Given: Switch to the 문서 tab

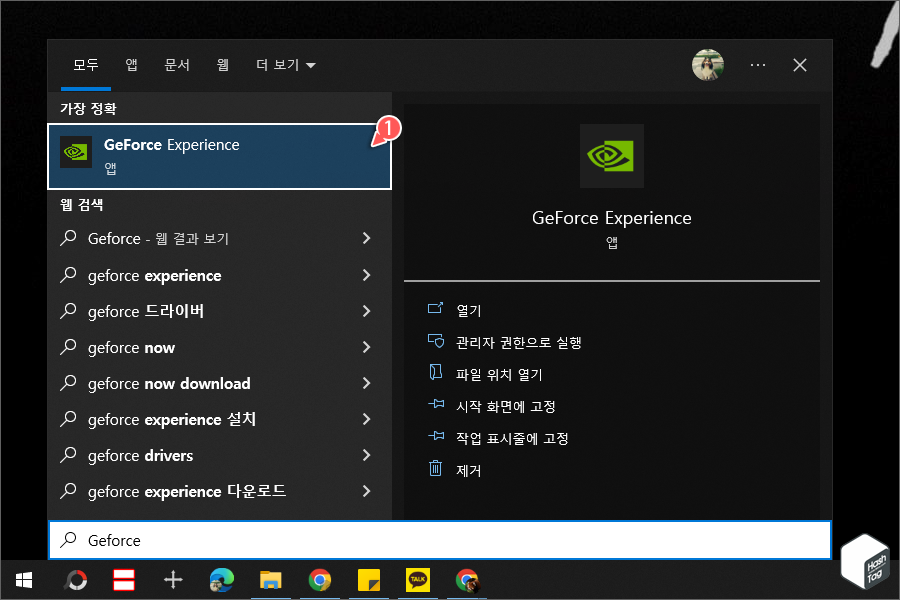Looking at the screenshot, I should 177,64.
